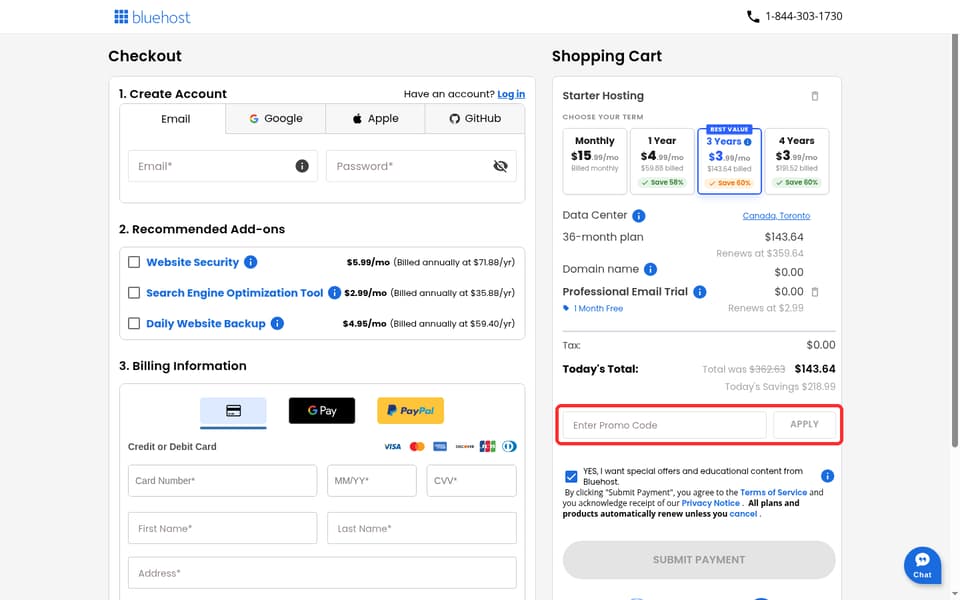Switch to the GitHub sign-up tab
This screenshot has height=600, width=960.
[475, 119]
